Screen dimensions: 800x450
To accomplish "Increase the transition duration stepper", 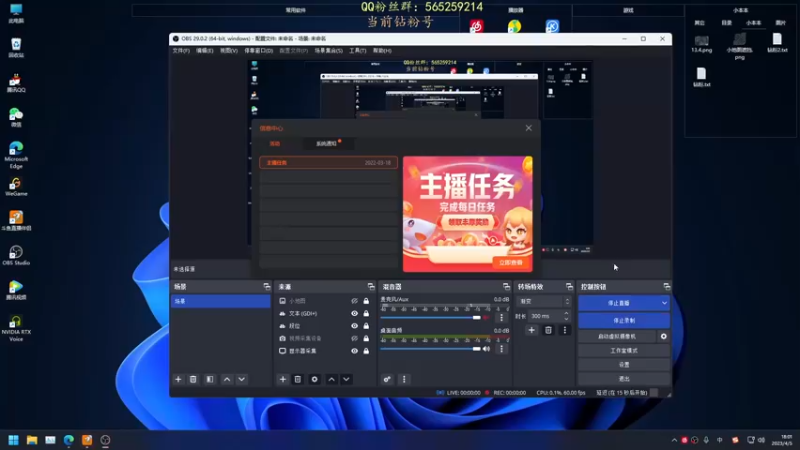I will tap(566, 313).
